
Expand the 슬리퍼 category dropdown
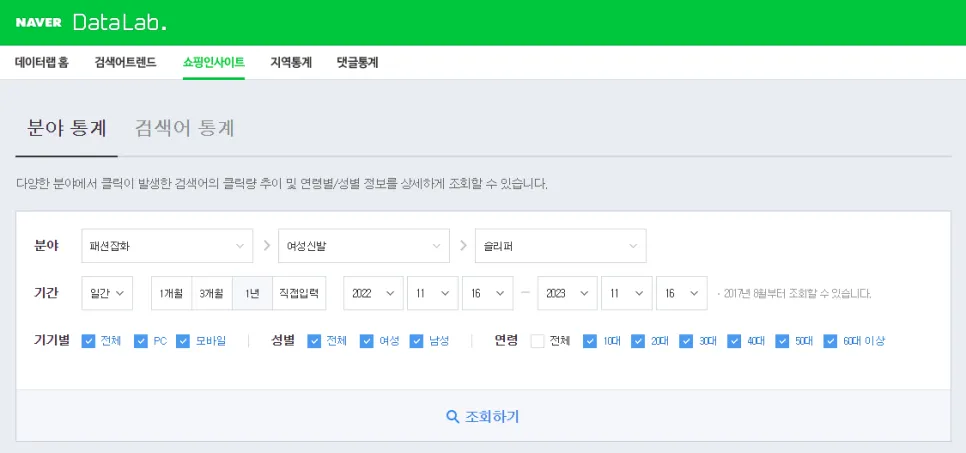click(561, 246)
